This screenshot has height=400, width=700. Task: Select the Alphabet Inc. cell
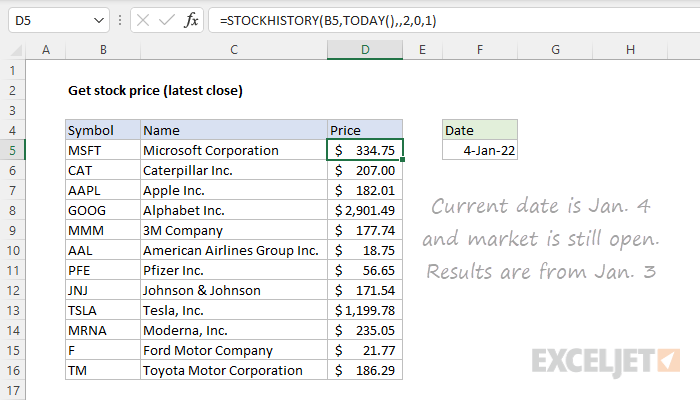click(x=234, y=210)
